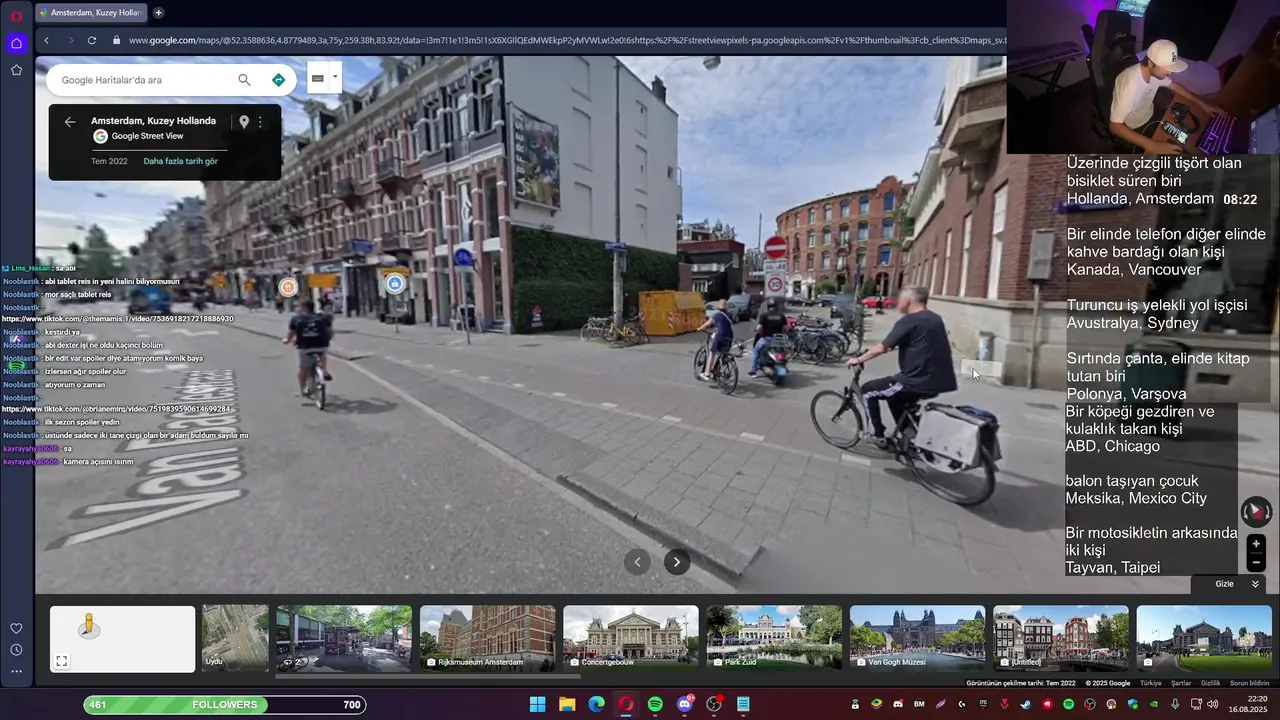Open Opera sidebar history clock icon
The width and height of the screenshot is (1280, 720).
point(16,650)
